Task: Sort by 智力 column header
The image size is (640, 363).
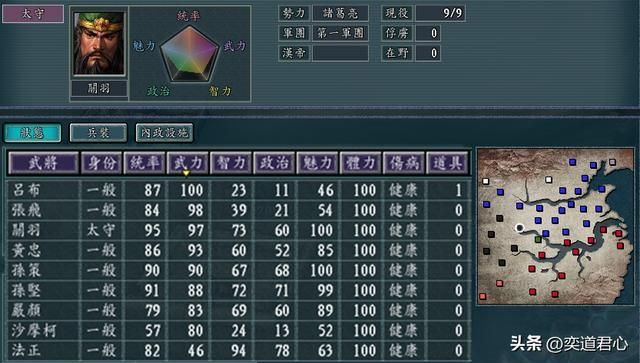Action: (231, 163)
